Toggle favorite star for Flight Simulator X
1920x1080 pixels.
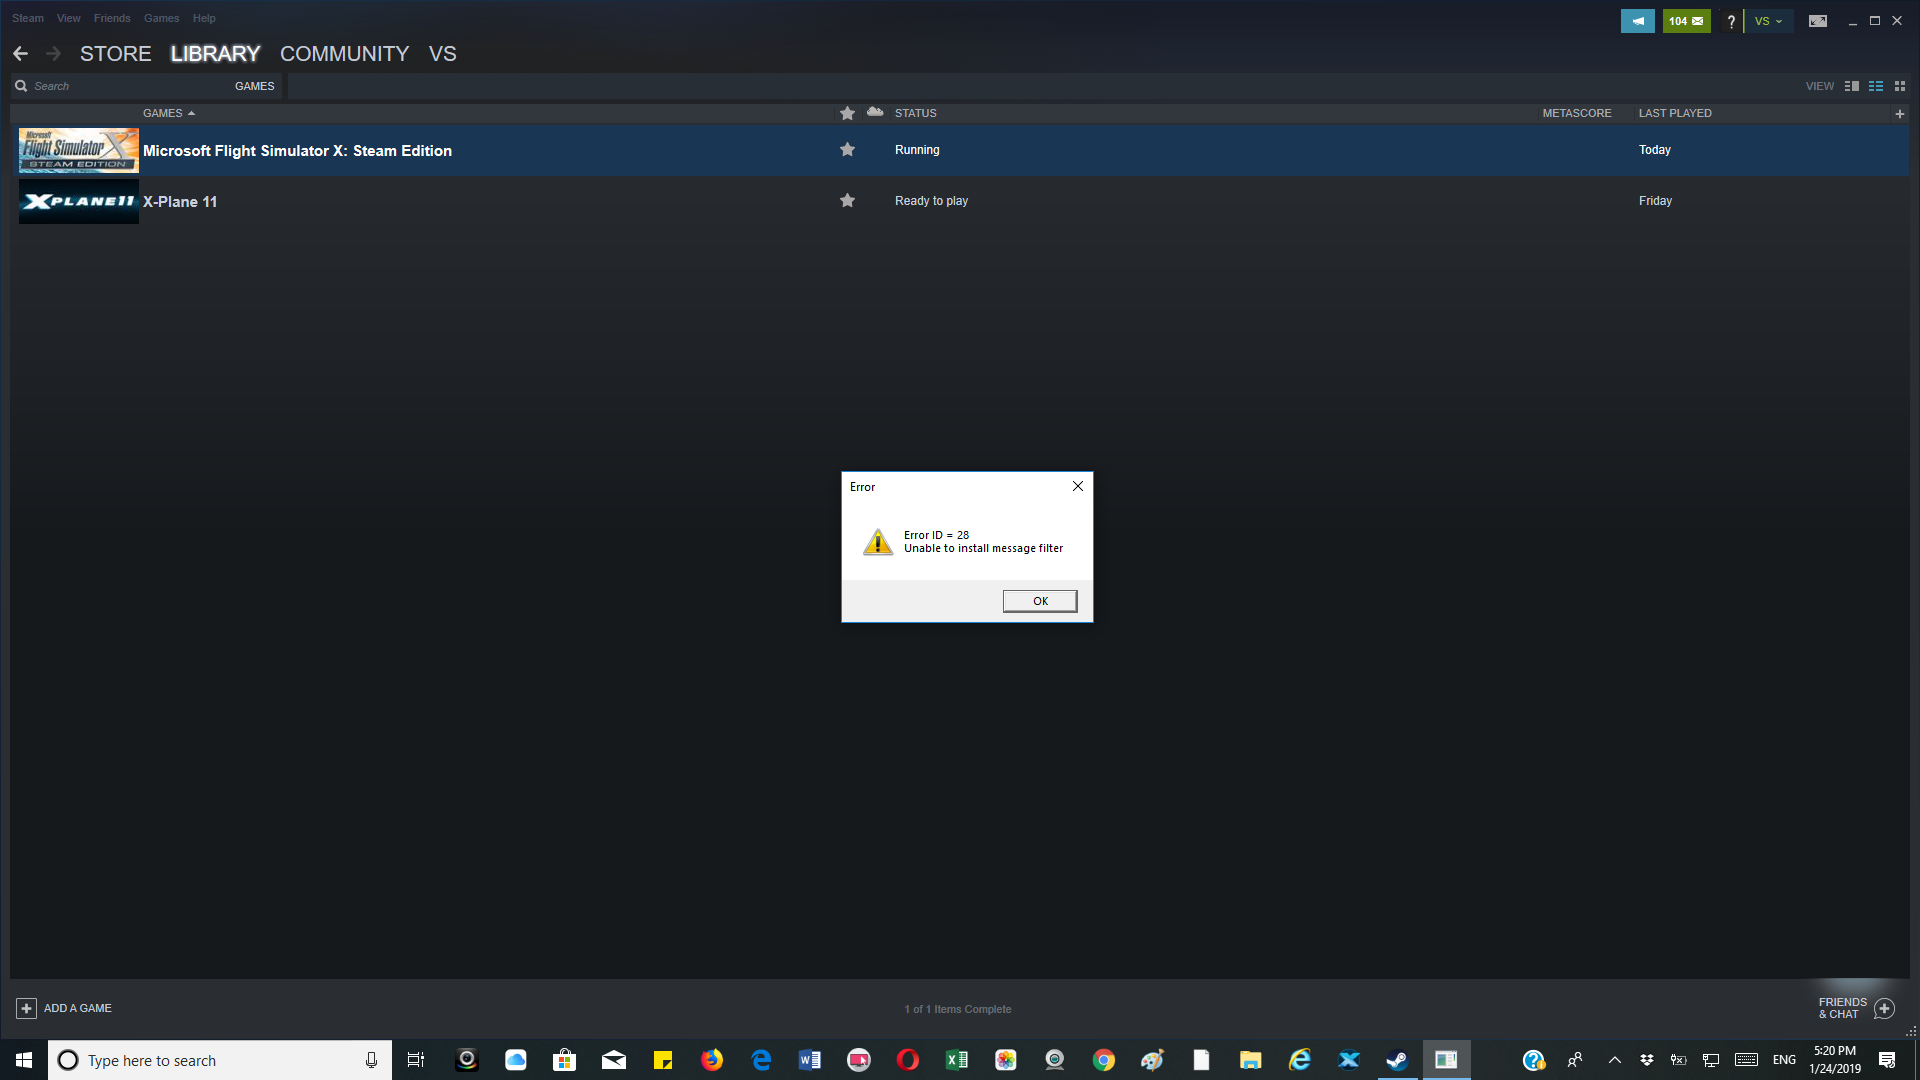click(847, 150)
